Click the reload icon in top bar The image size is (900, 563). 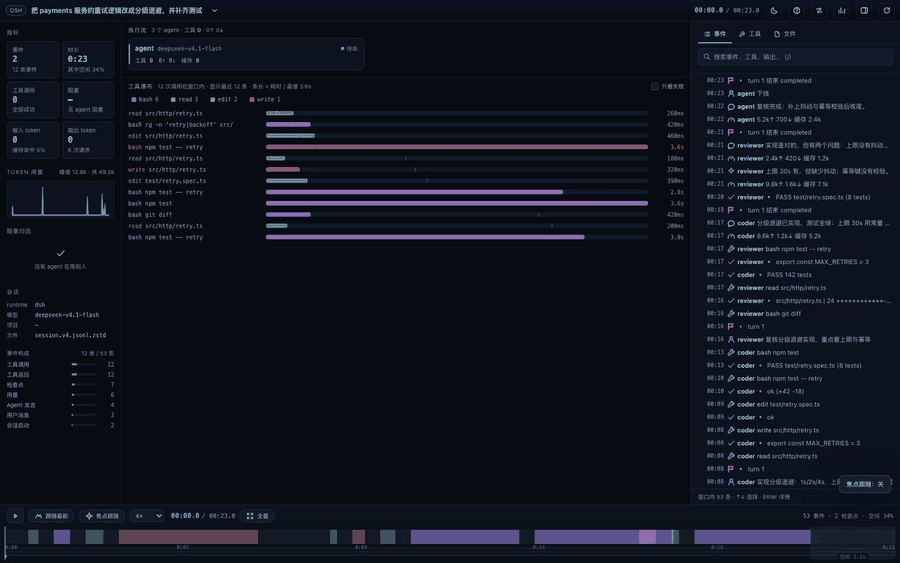tap(886, 10)
